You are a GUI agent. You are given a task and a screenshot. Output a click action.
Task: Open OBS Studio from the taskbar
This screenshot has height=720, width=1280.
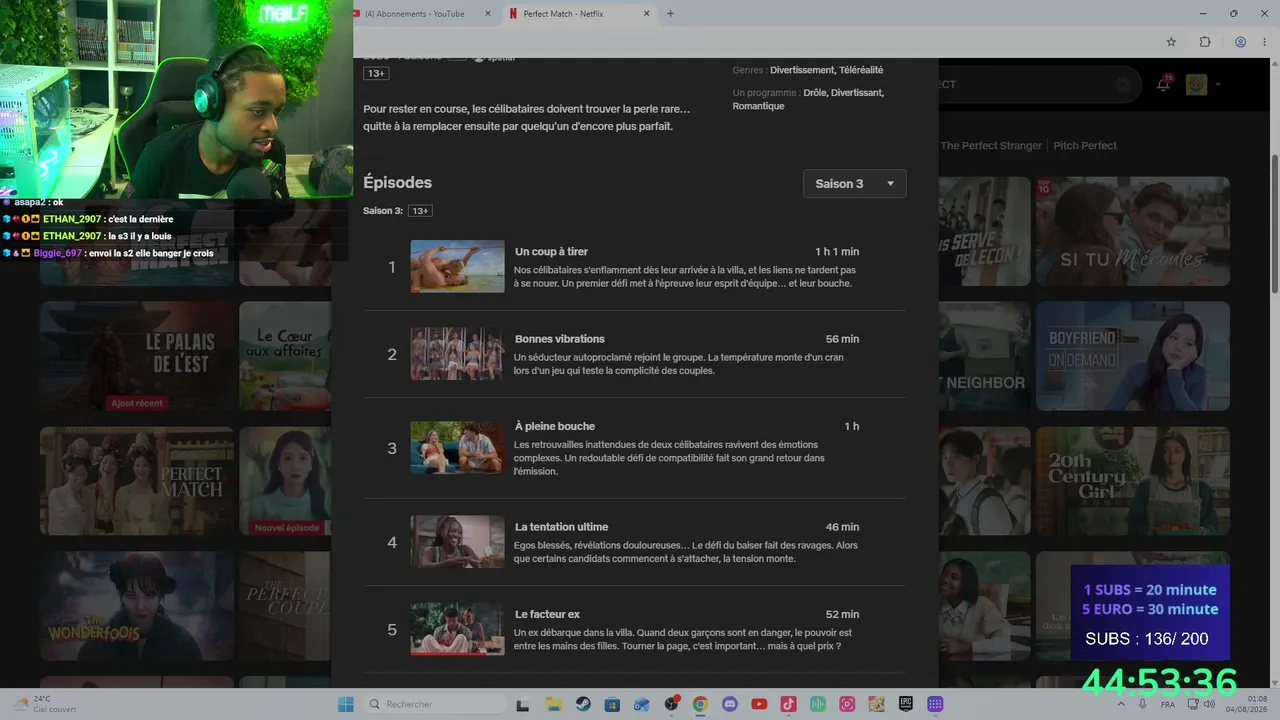point(671,704)
